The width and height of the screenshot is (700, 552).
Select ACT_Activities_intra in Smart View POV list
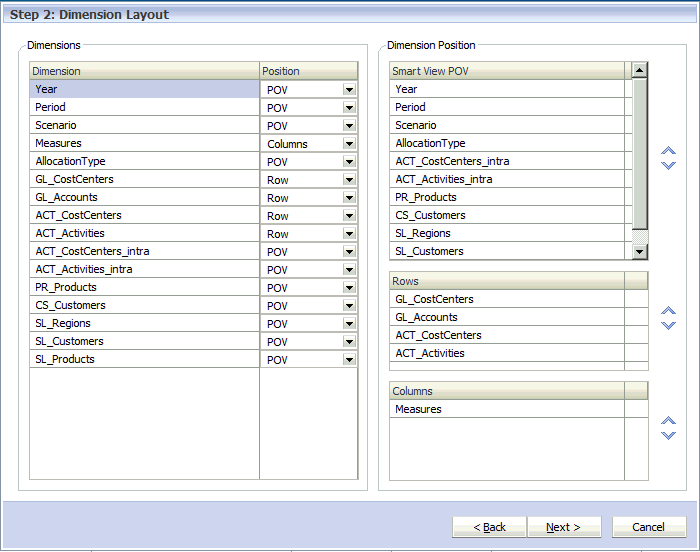tap(507, 179)
